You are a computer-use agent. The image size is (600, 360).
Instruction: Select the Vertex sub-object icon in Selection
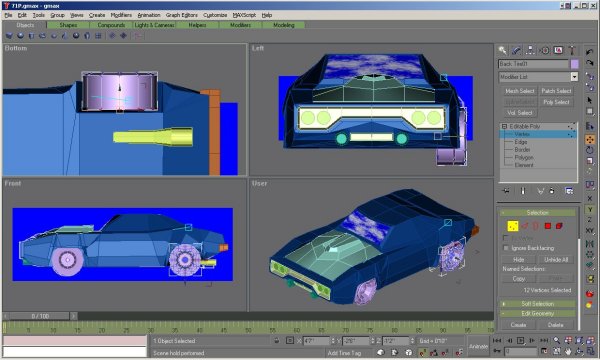(512, 226)
